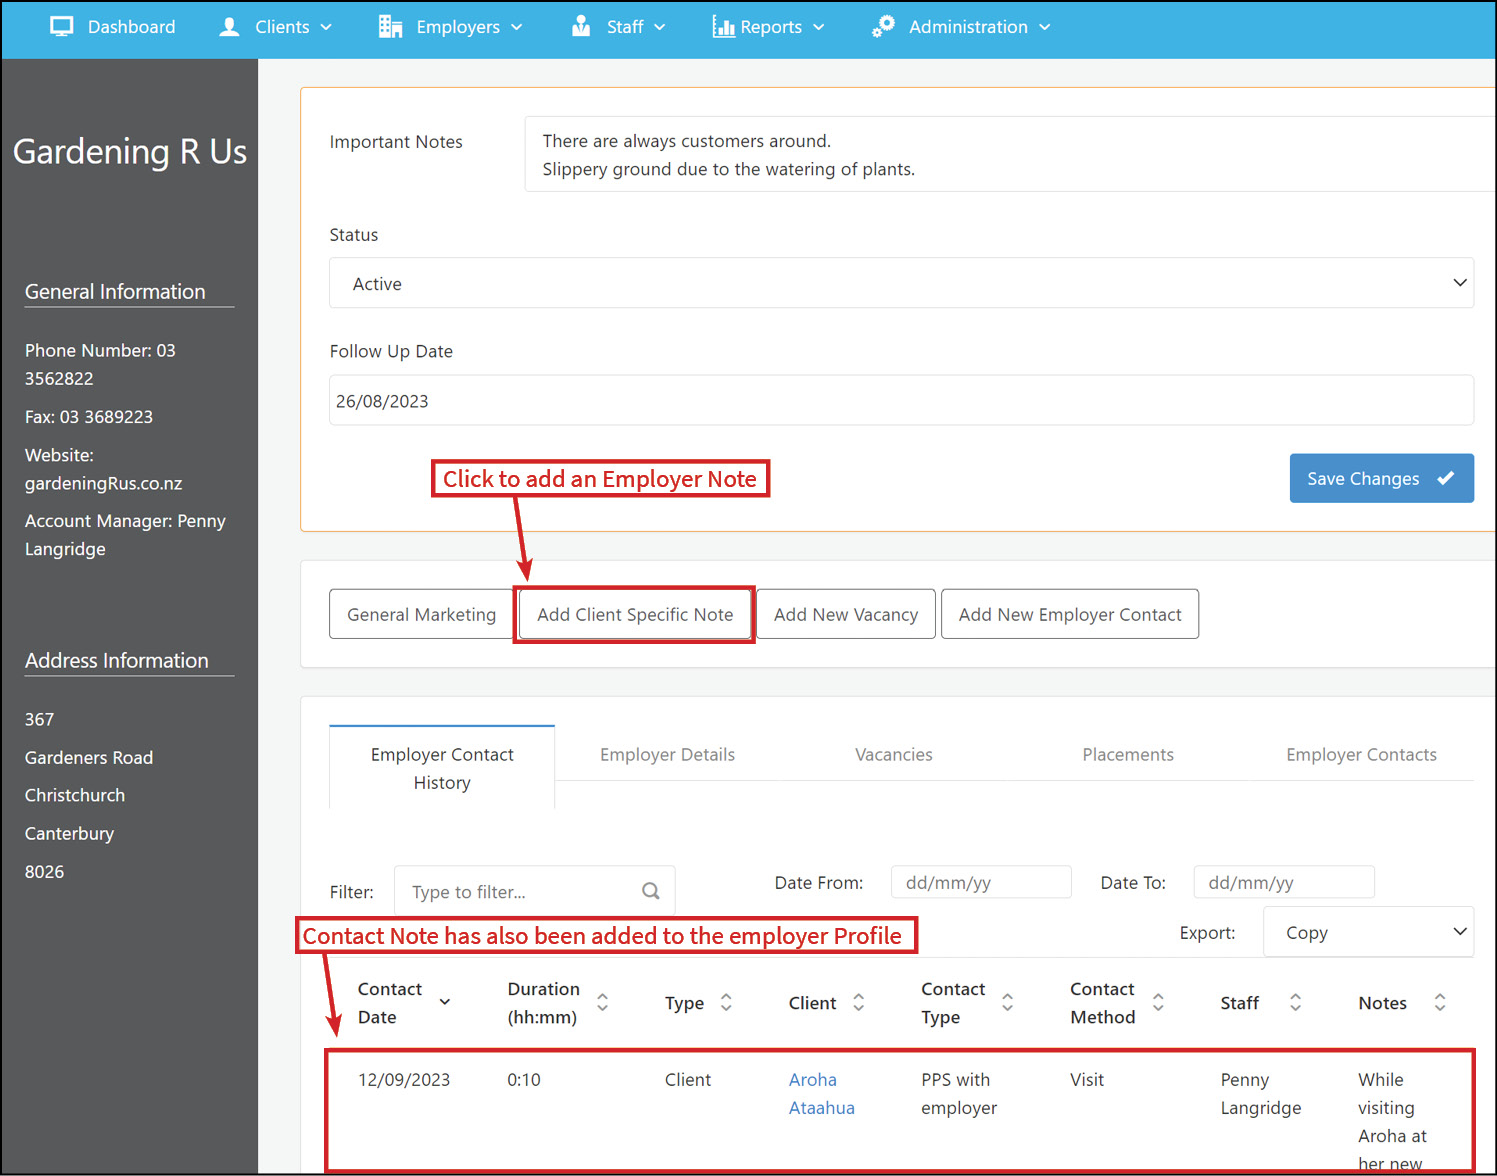Open the Status dropdown showing Active
Image resolution: width=1497 pixels, height=1176 pixels.
[x=901, y=283]
